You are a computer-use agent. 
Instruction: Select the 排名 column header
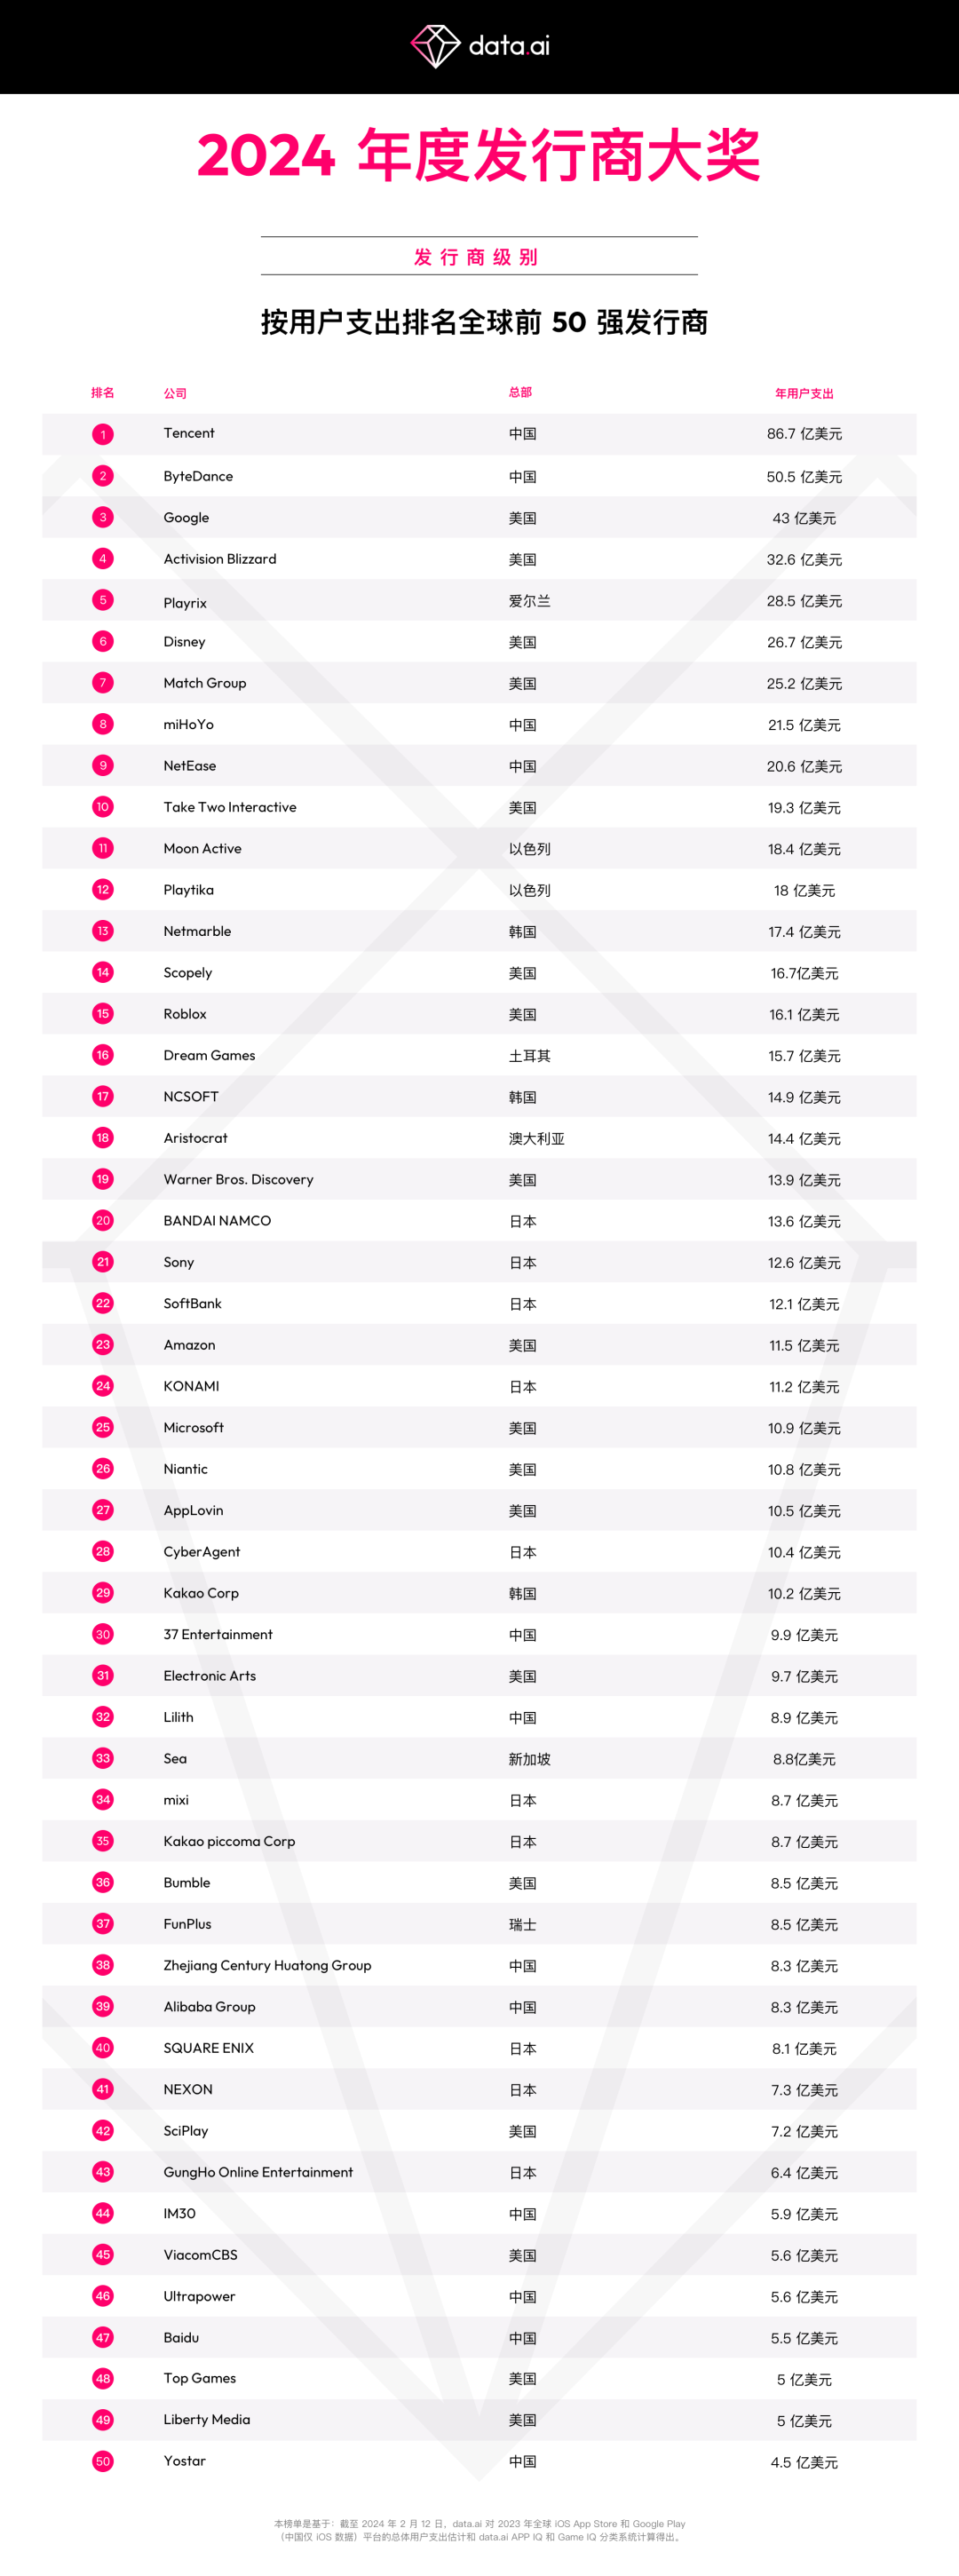tap(103, 393)
